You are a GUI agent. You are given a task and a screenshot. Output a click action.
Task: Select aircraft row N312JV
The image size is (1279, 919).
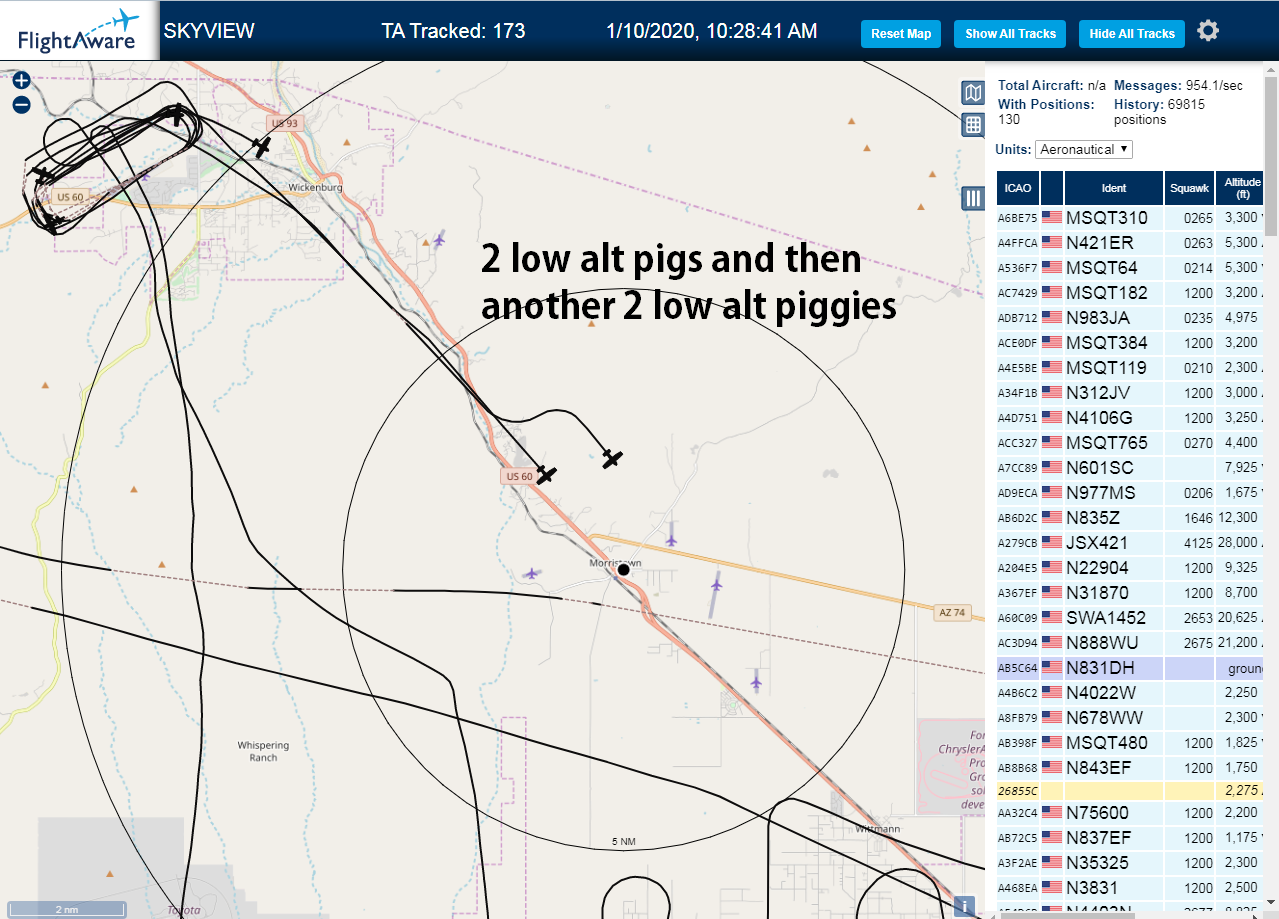point(1130,392)
